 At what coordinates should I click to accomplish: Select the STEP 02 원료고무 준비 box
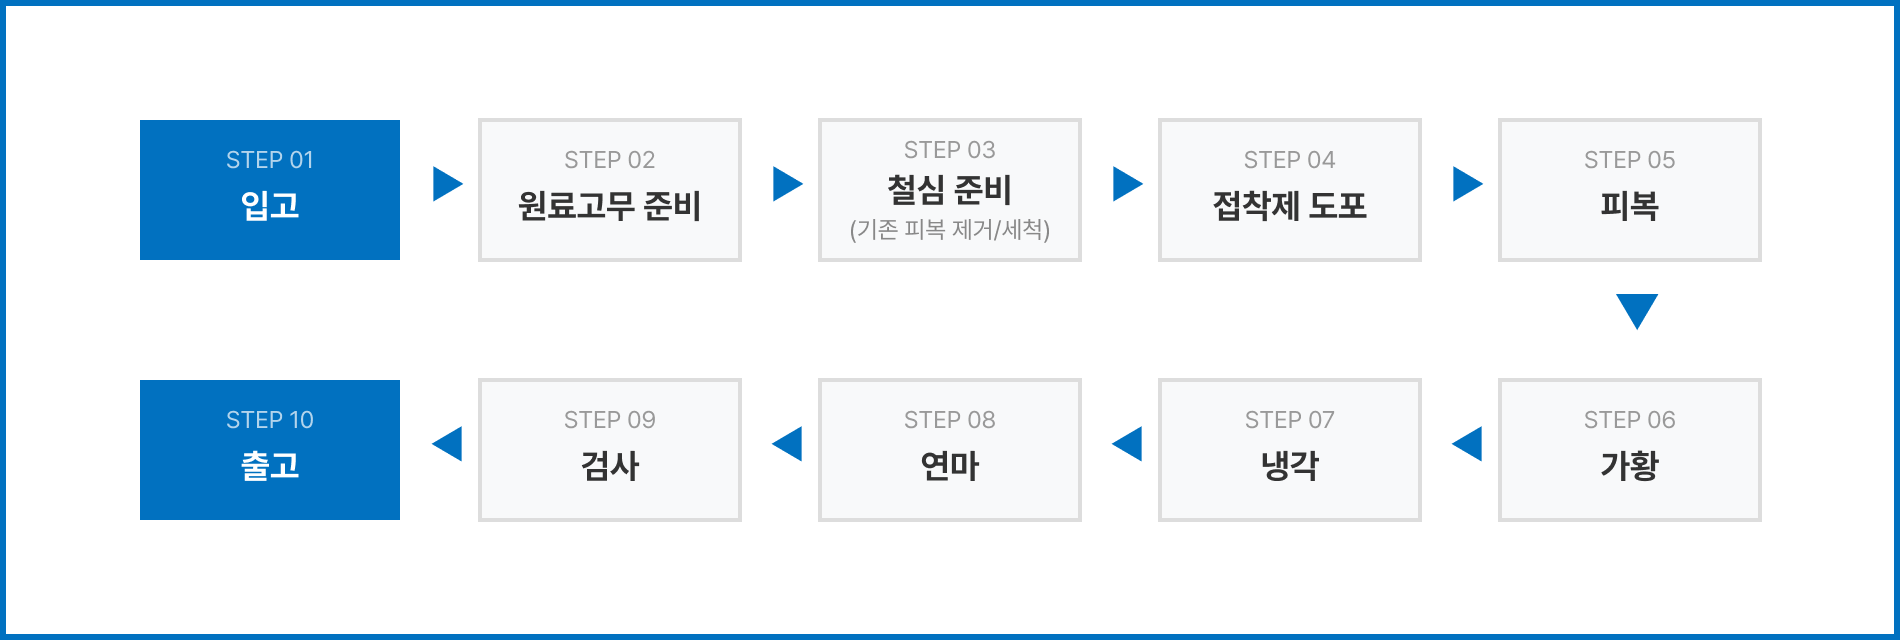point(610,190)
